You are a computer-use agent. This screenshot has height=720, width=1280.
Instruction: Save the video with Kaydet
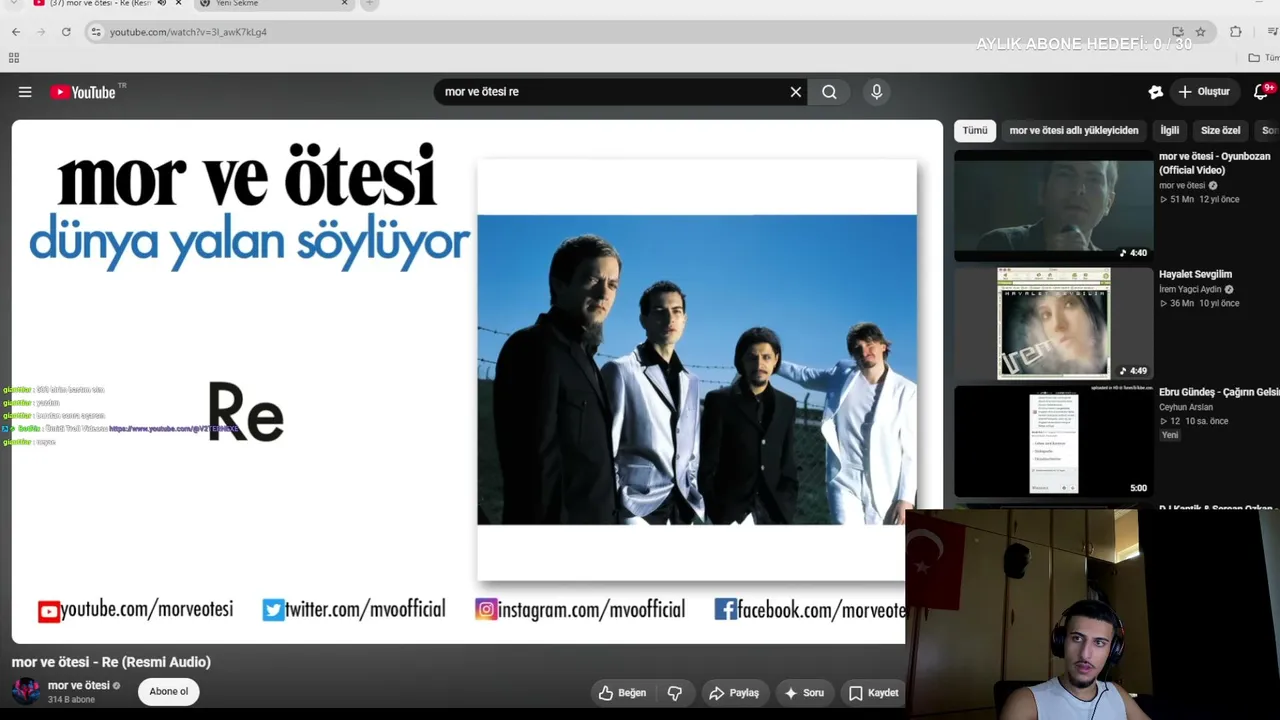tap(873, 693)
